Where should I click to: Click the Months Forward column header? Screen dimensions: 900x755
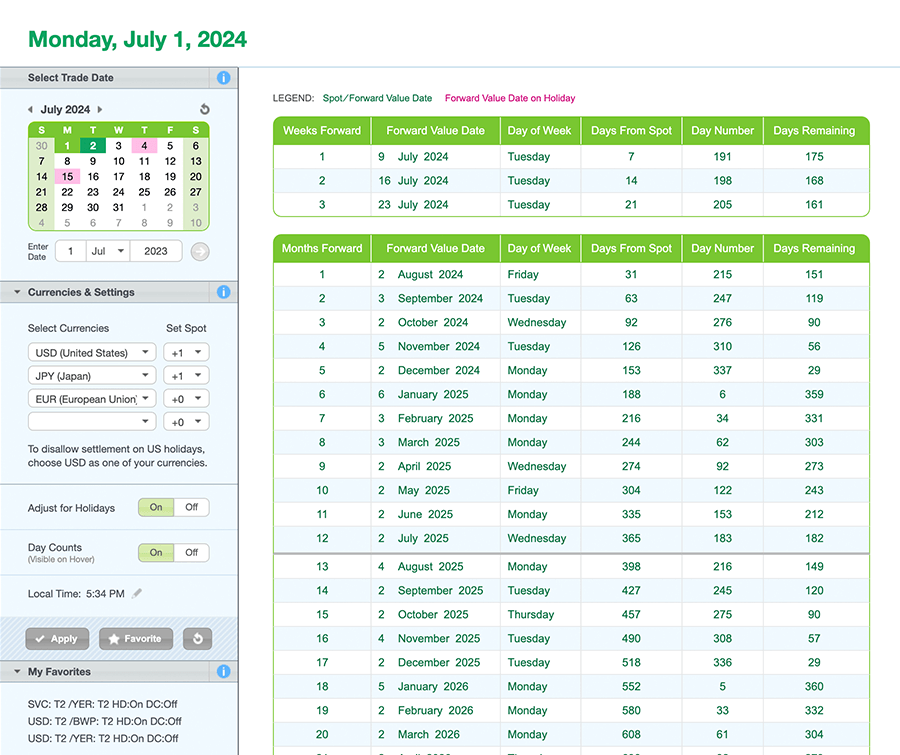pos(322,249)
